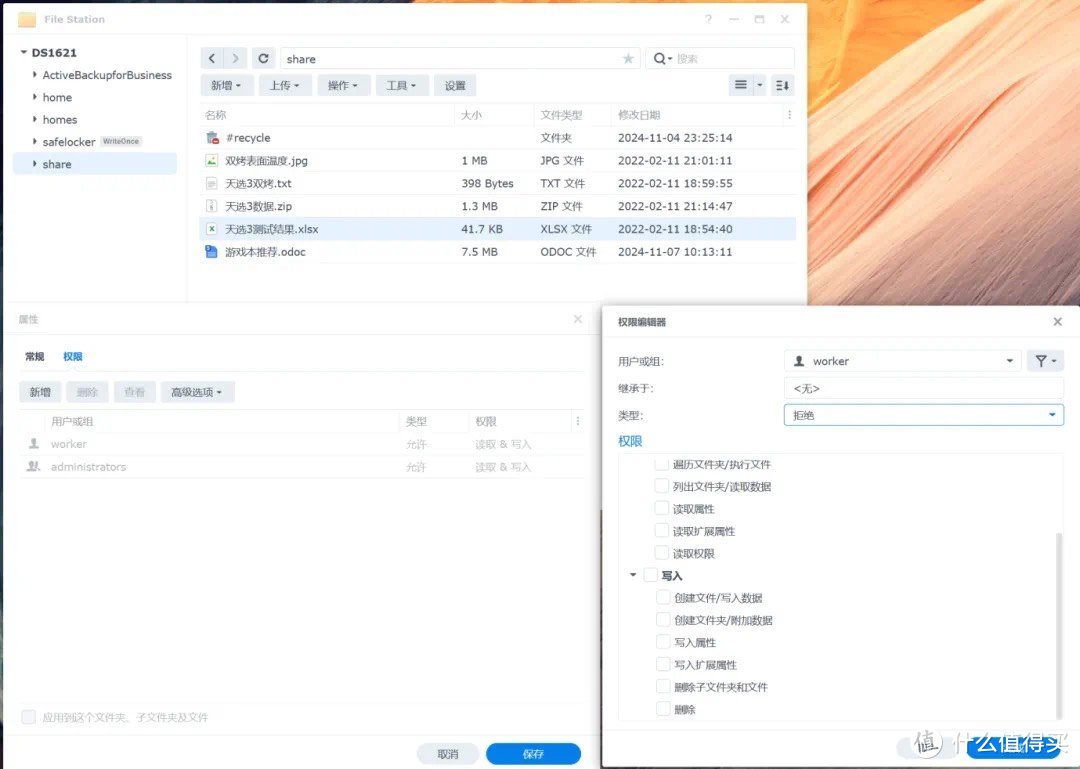Click the 新增 button in permissions panel
This screenshot has height=769, width=1080.
coord(40,392)
